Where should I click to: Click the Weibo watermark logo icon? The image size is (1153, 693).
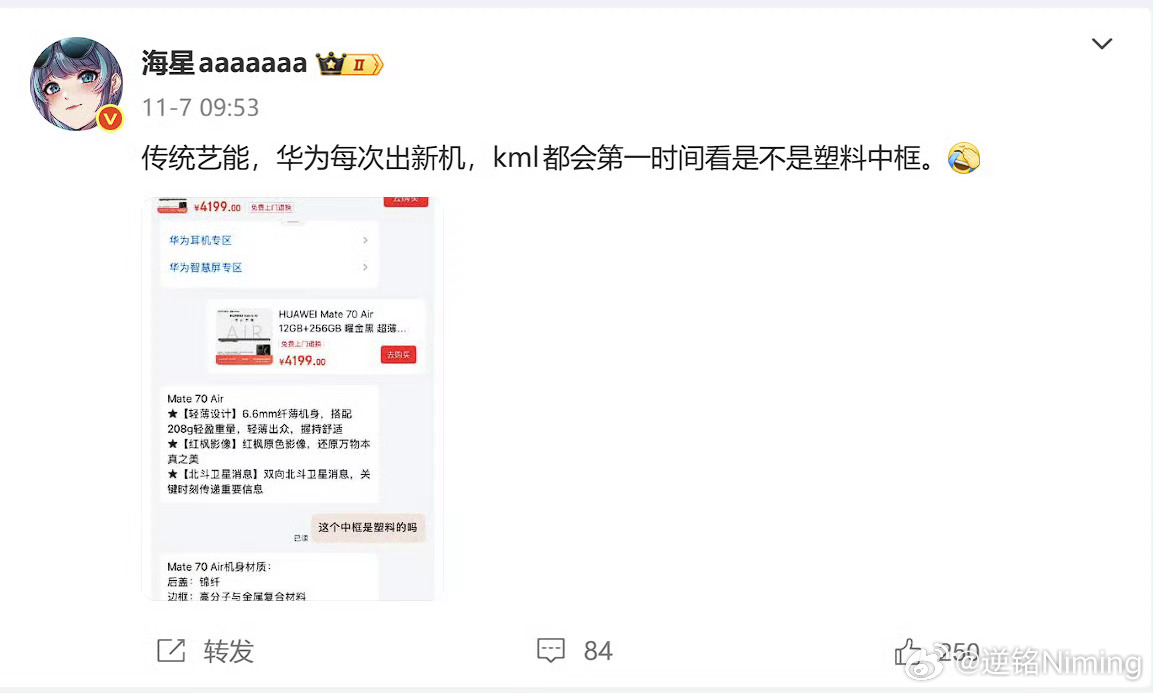[x=924, y=664]
